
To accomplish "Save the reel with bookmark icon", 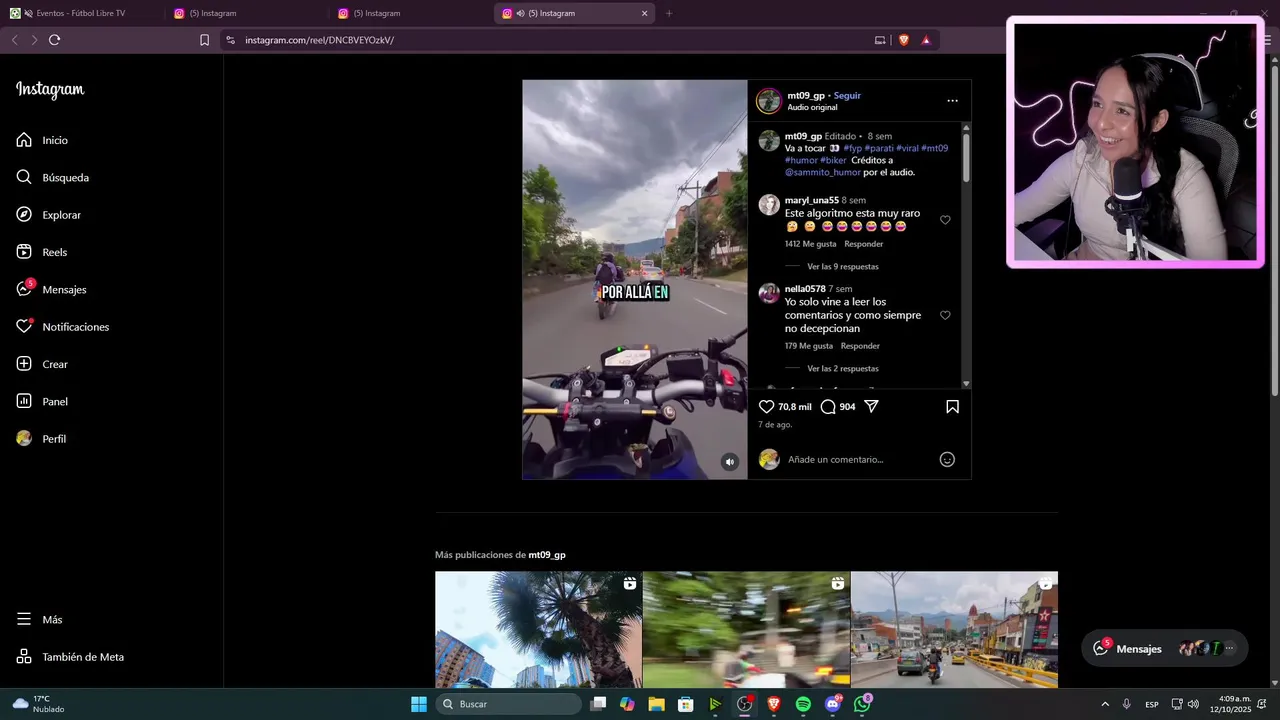I will pyautogui.click(x=952, y=407).
